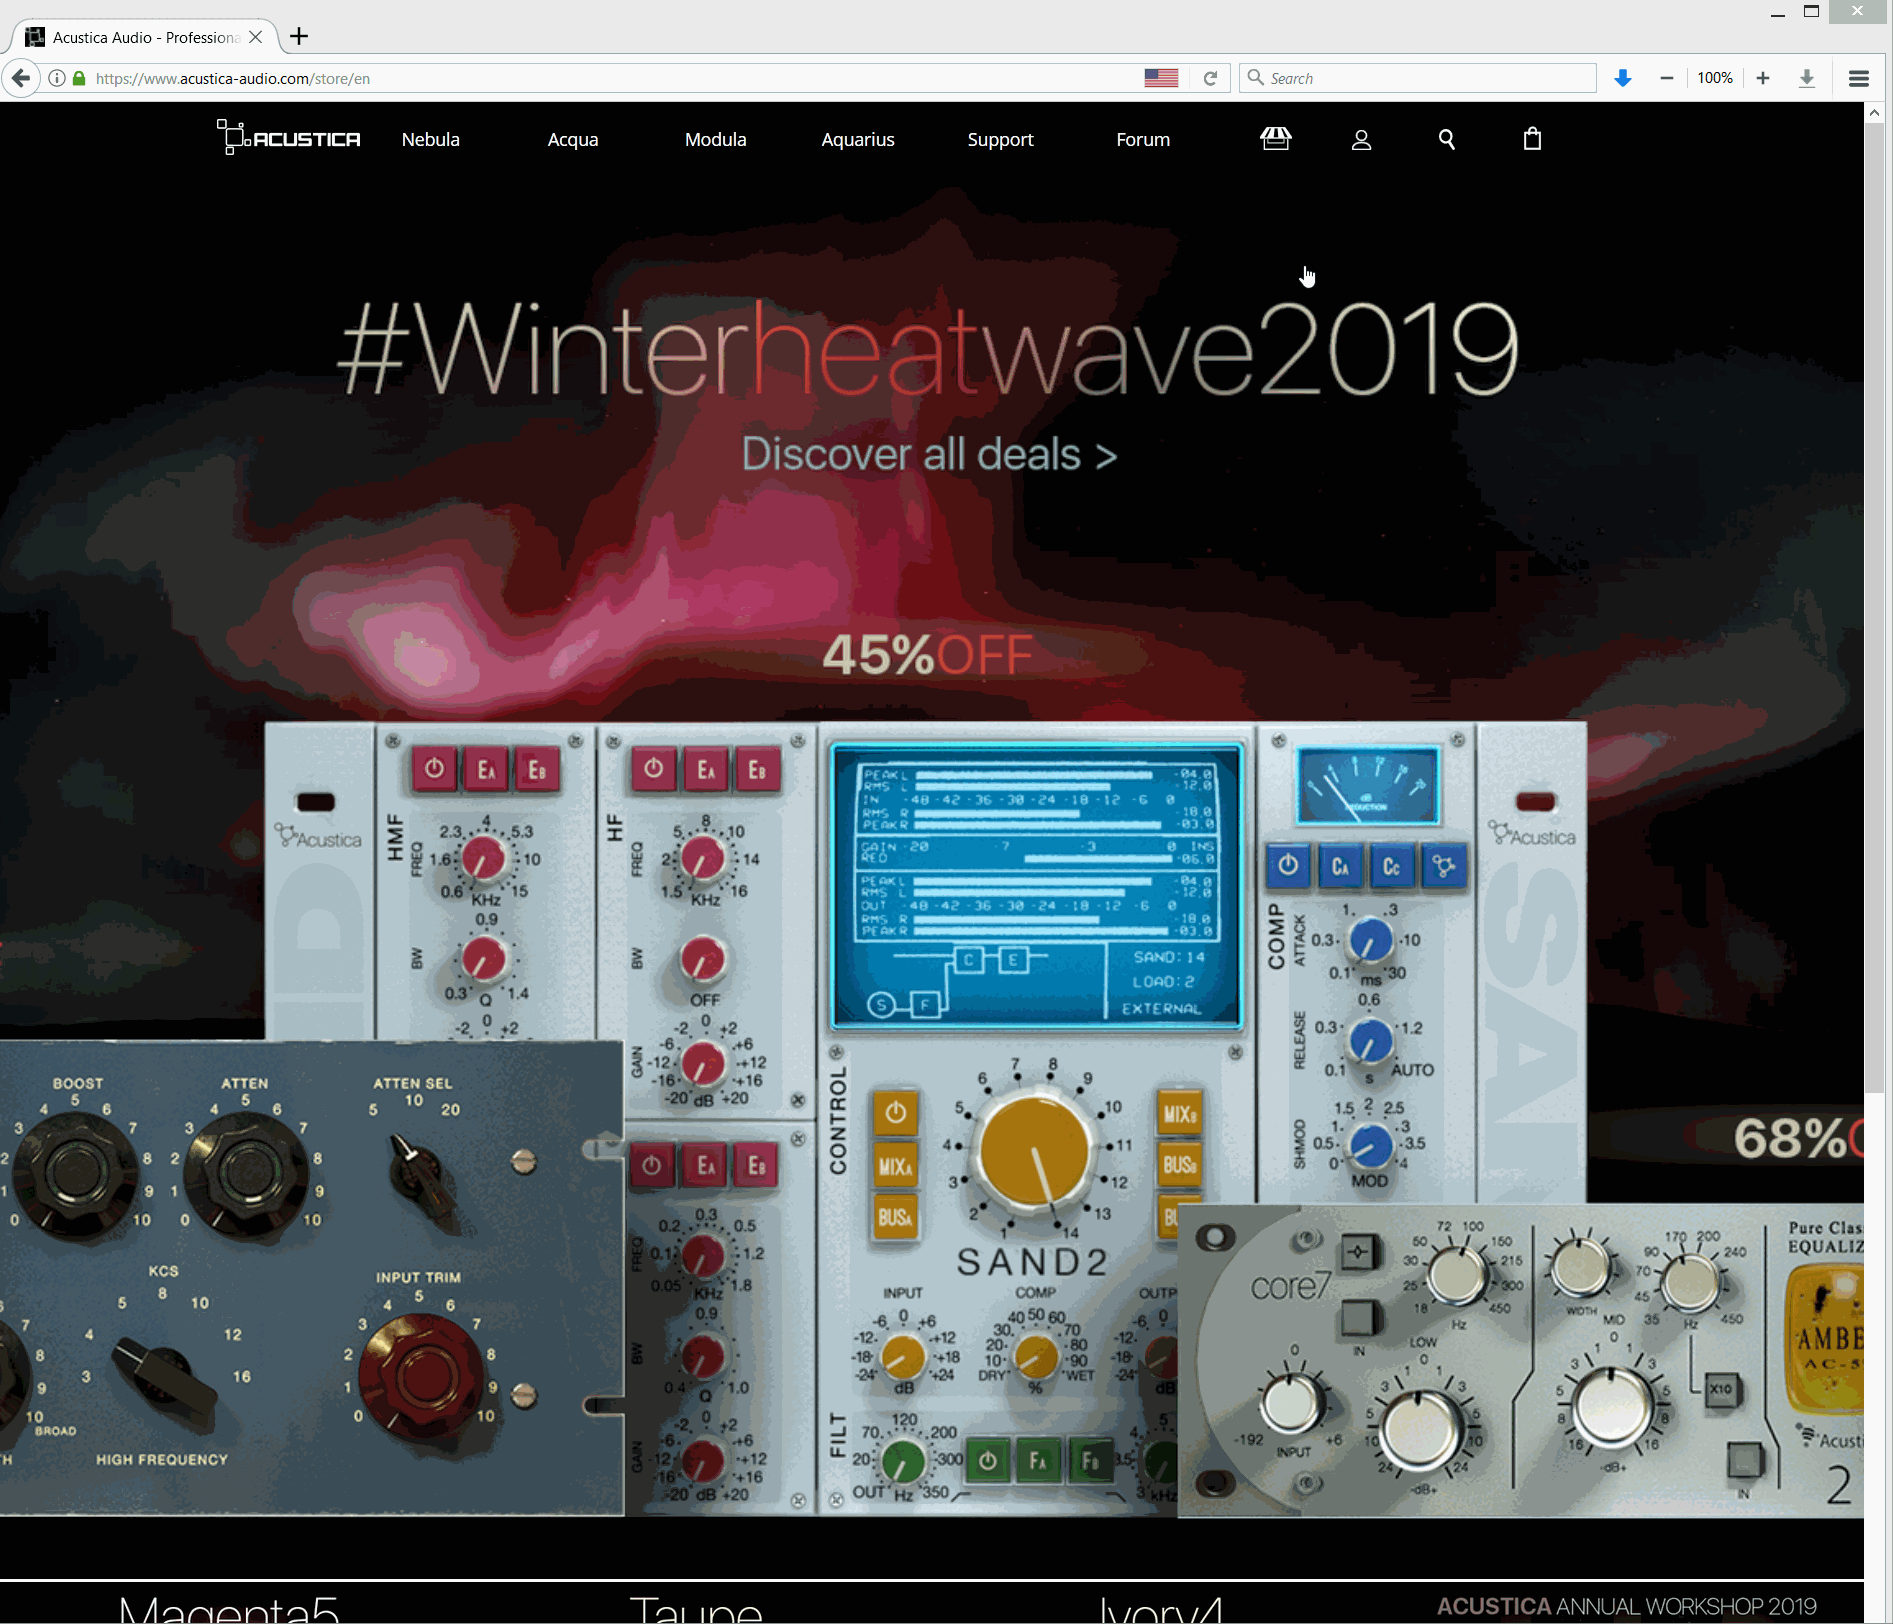This screenshot has height=1624, width=1893.
Task: Click the large yellow SAND2 control knob
Action: click(x=1034, y=1151)
